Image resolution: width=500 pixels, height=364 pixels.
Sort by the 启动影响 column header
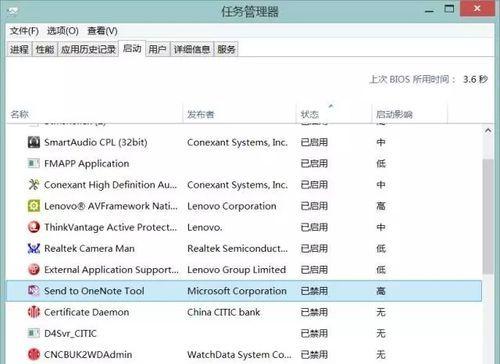pyautogui.click(x=409, y=114)
